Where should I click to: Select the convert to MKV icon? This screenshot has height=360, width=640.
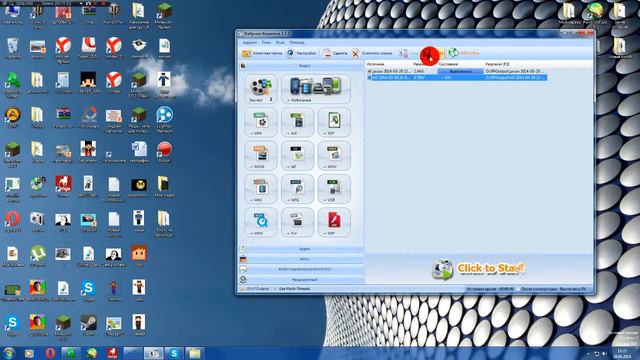(261, 189)
